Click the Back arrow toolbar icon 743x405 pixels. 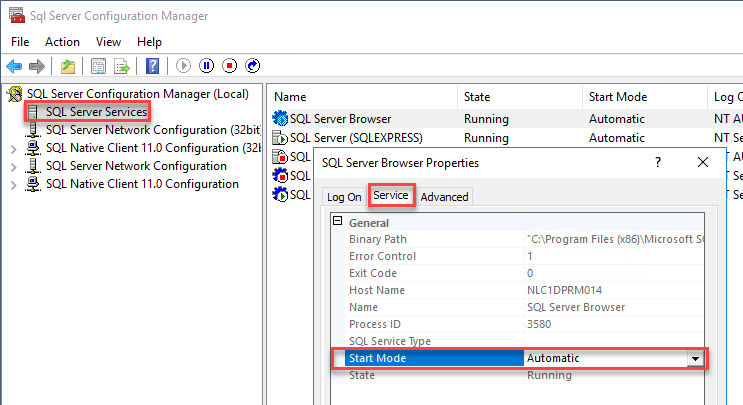(14, 66)
